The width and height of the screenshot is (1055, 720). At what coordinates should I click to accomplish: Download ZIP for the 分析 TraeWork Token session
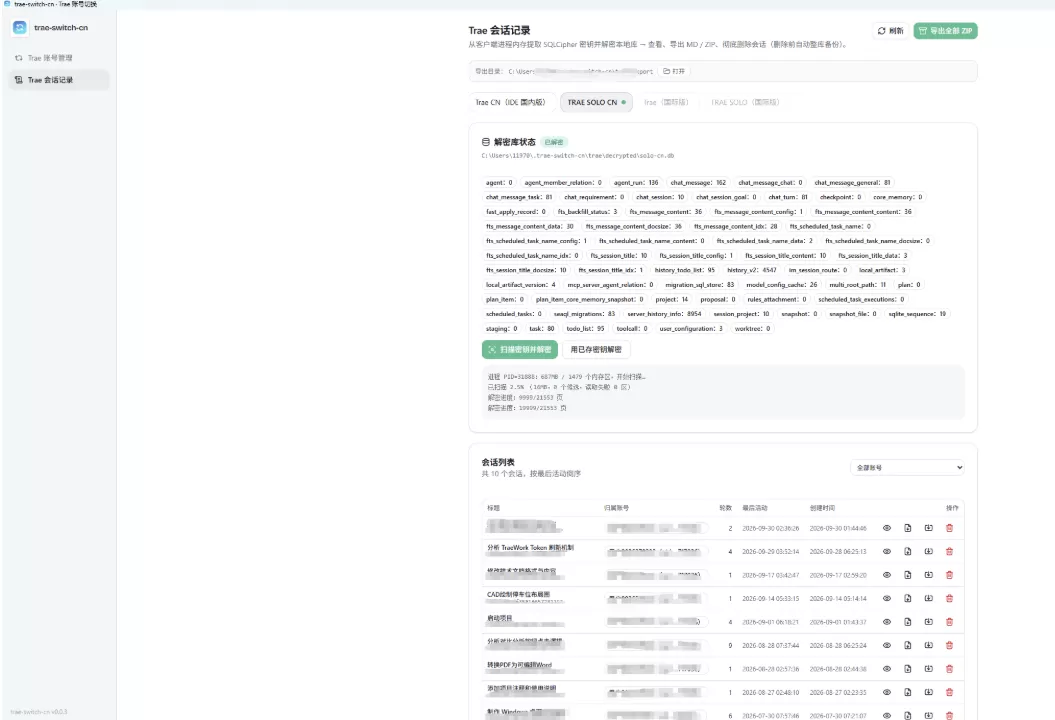tap(929, 551)
